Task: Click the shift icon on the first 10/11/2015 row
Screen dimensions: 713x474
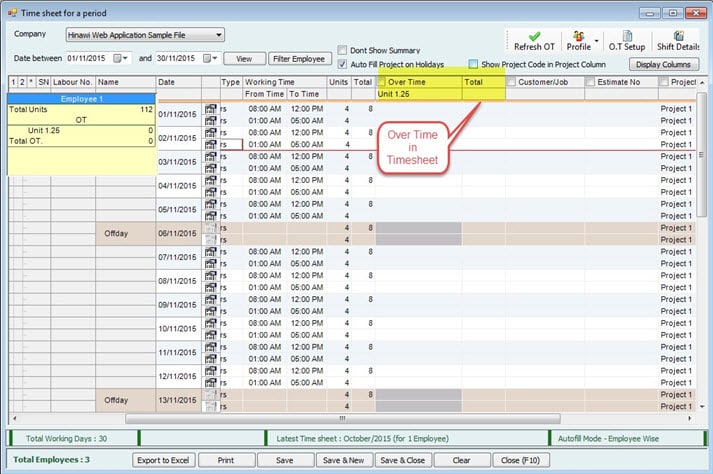Action: (x=211, y=323)
